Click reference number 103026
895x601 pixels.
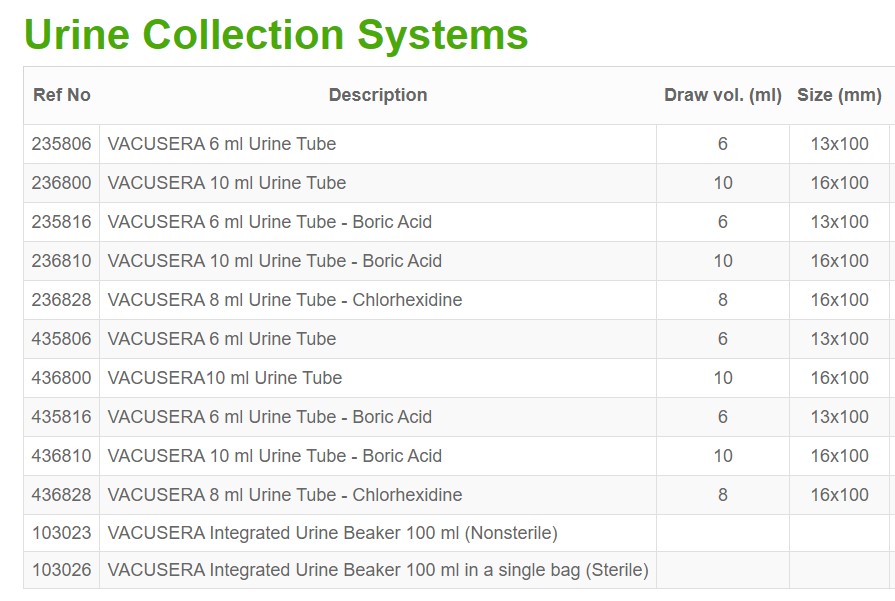coord(62,570)
